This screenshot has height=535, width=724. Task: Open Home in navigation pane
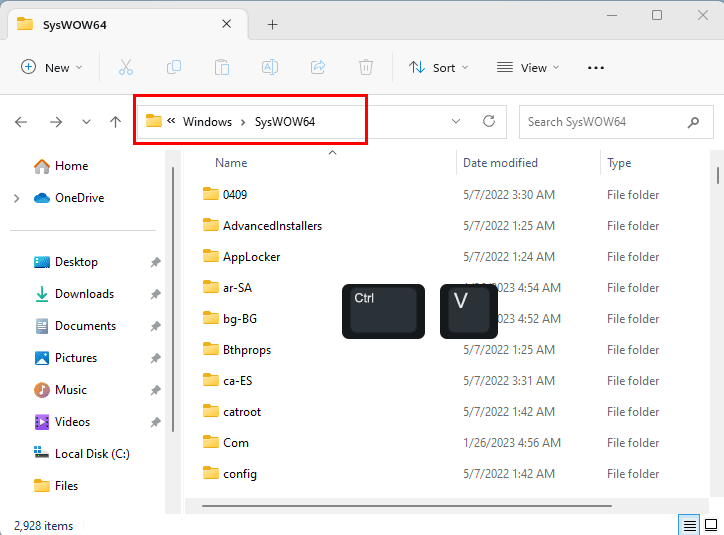click(x=71, y=166)
